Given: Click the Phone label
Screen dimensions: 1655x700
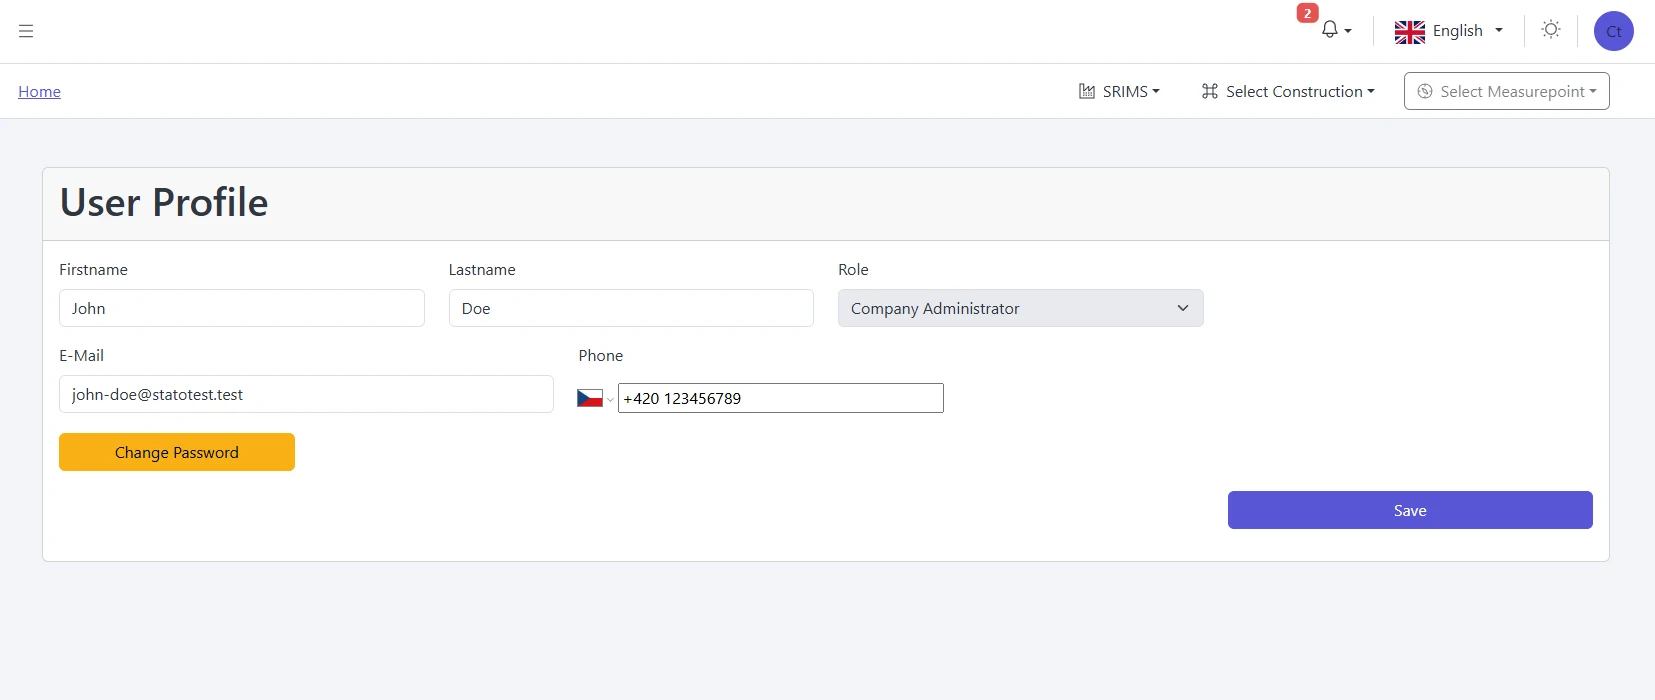Looking at the screenshot, I should pyautogui.click(x=600, y=355).
